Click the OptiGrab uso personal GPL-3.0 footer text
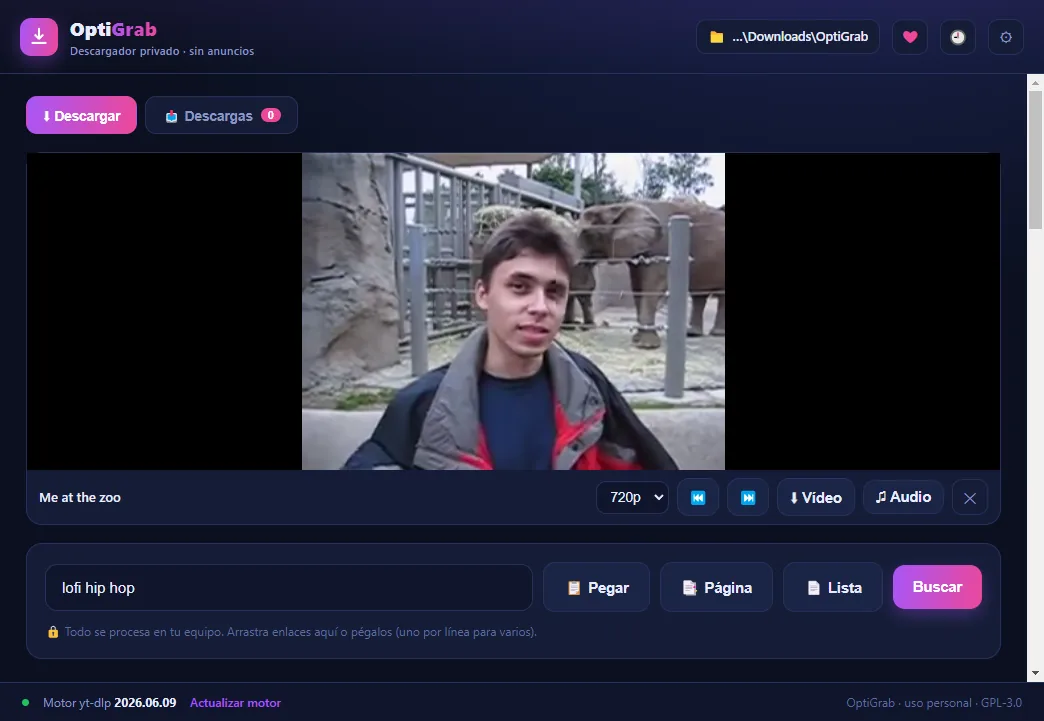Screen dimensions: 1044x721 coord(933,702)
